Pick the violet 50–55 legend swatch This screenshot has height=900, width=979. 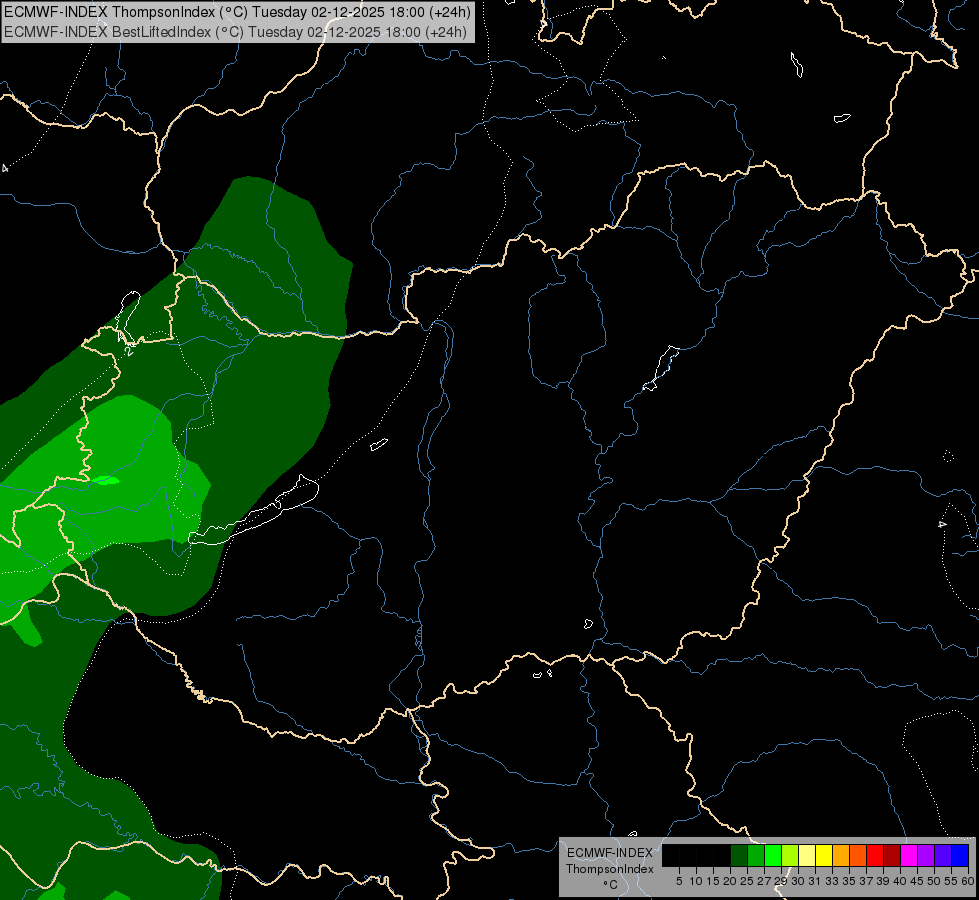tap(943, 855)
